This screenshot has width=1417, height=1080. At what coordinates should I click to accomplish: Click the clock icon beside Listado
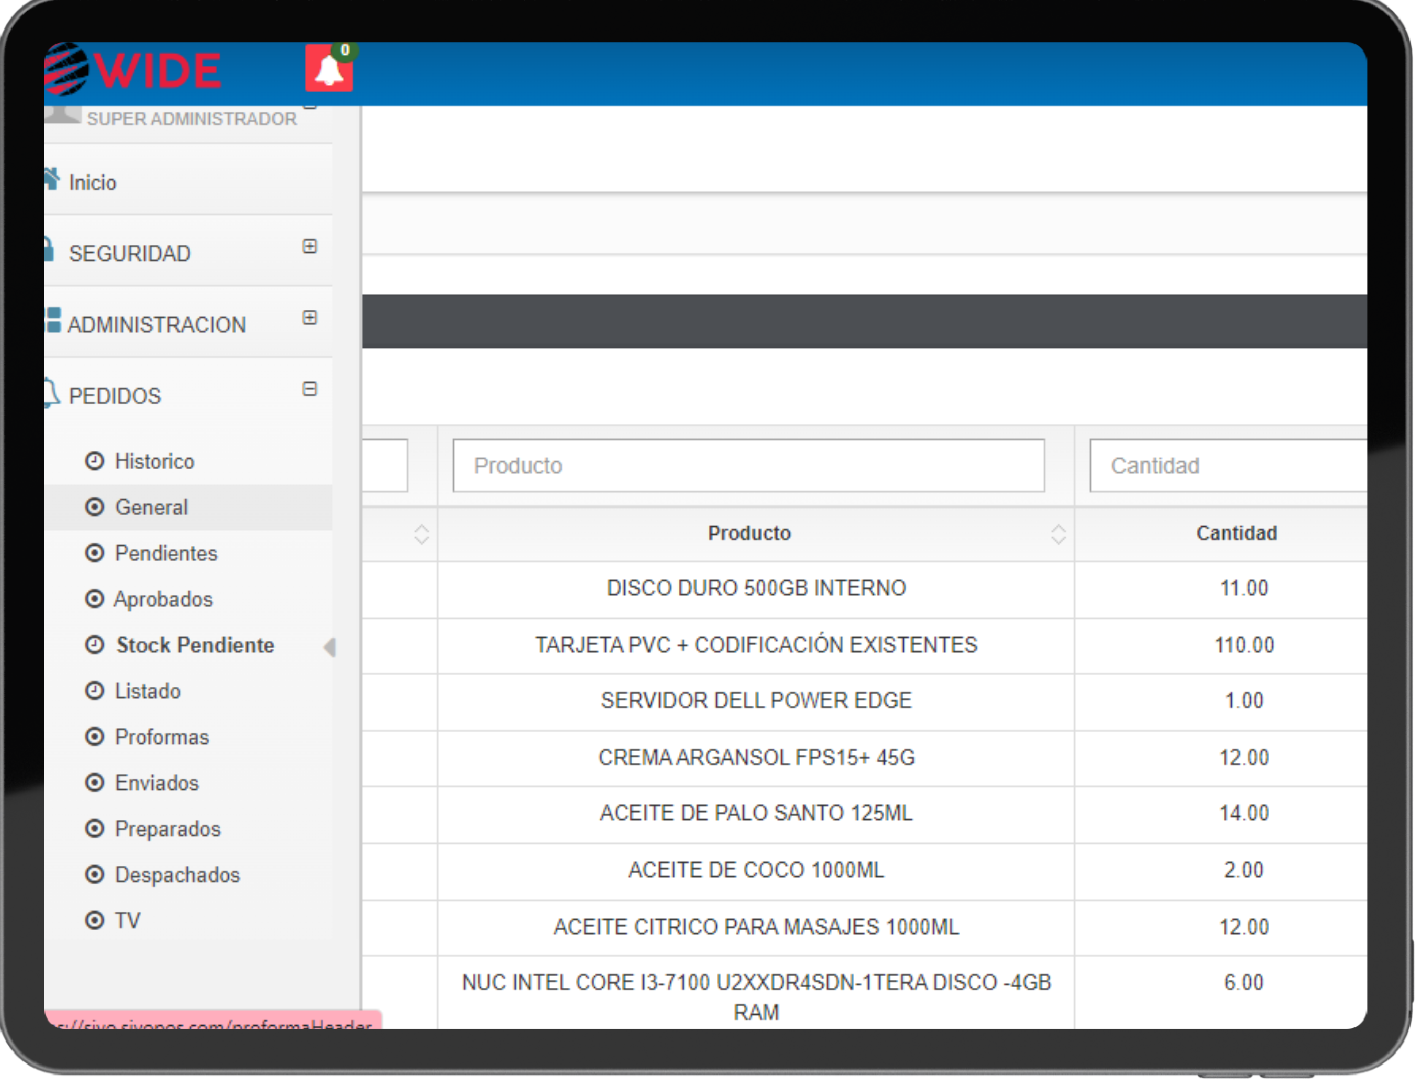pos(95,691)
